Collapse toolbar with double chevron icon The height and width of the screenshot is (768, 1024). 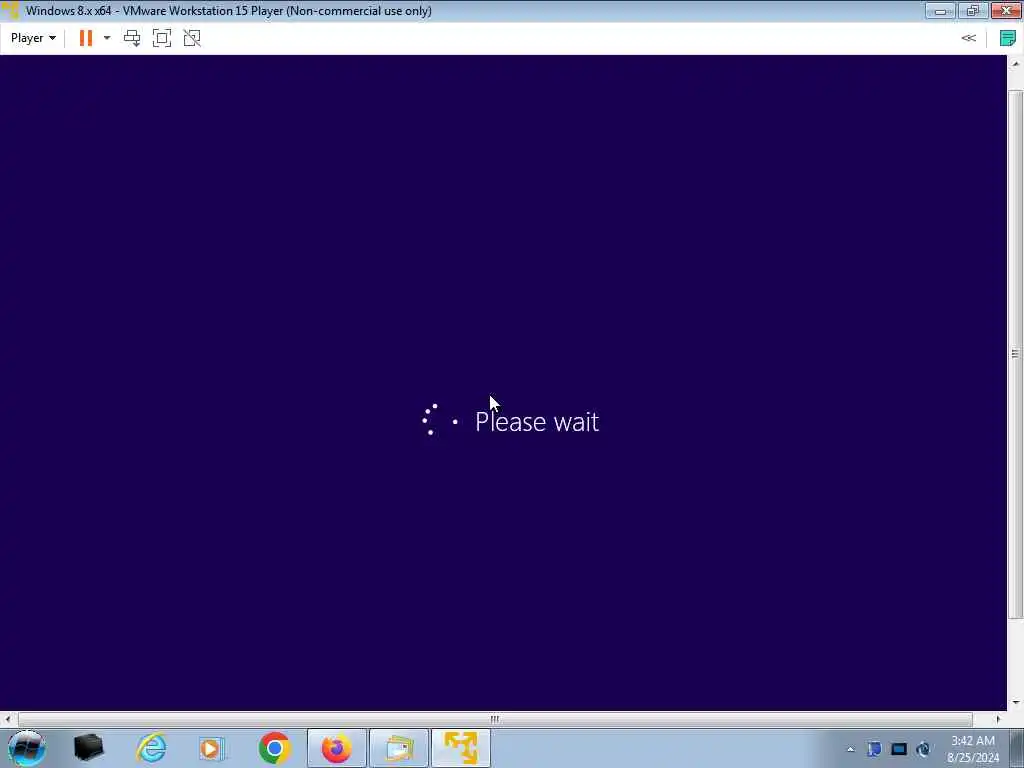click(x=968, y=38)
